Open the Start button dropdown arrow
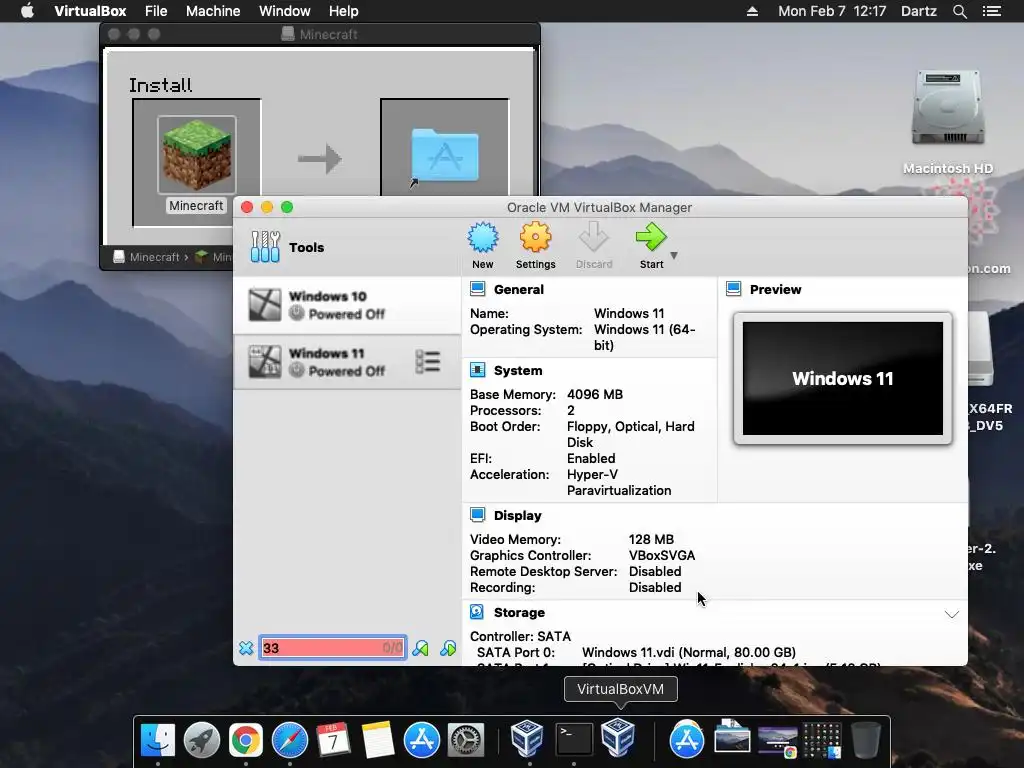The height and width of the screenshot is (768, 1024). 674,255
